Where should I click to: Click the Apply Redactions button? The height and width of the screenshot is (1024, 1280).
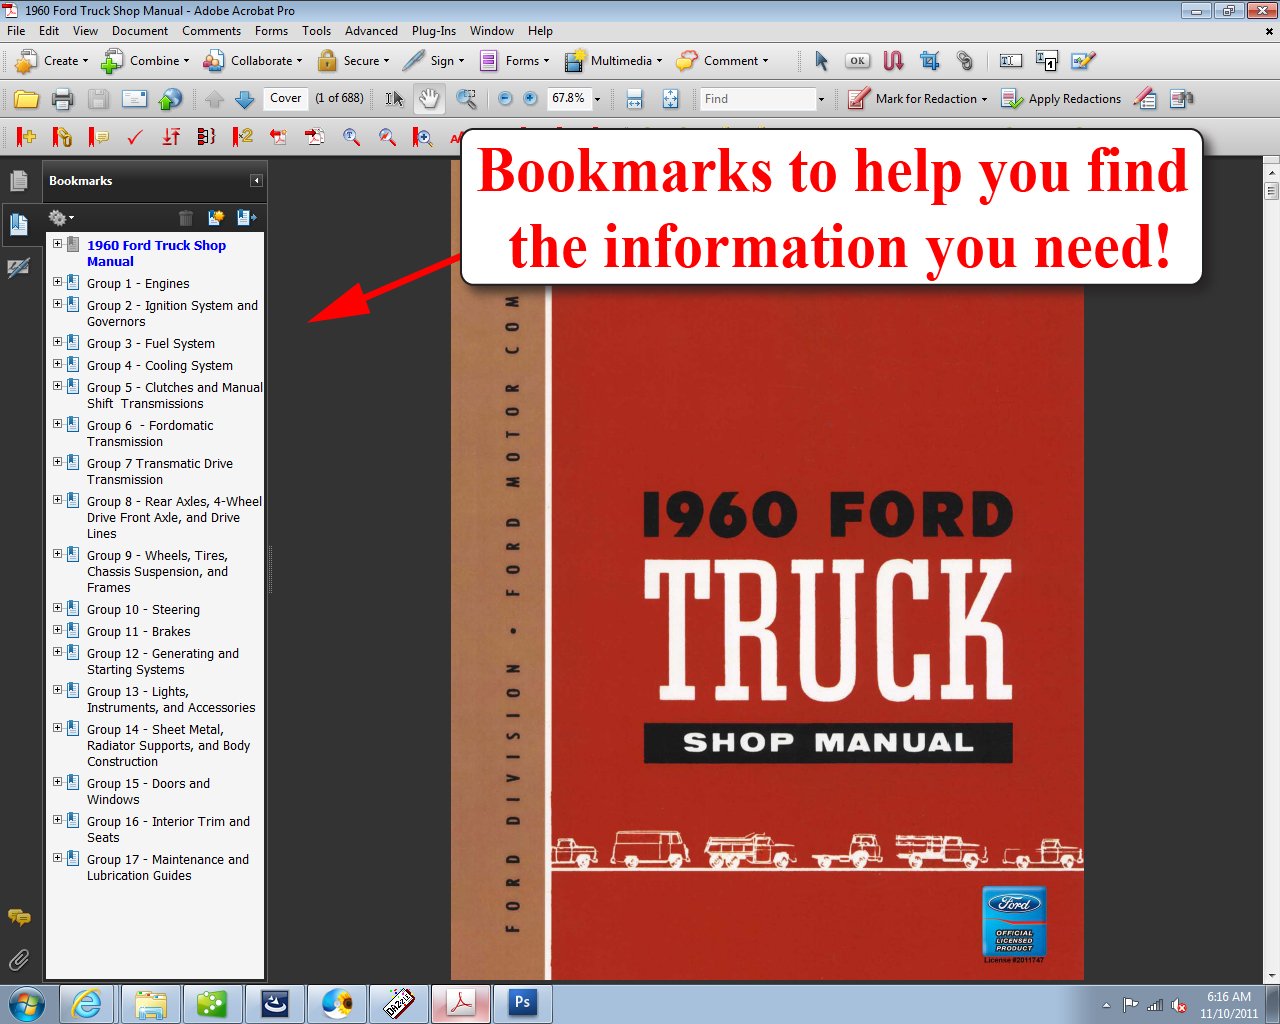(x=1061, y=99)
